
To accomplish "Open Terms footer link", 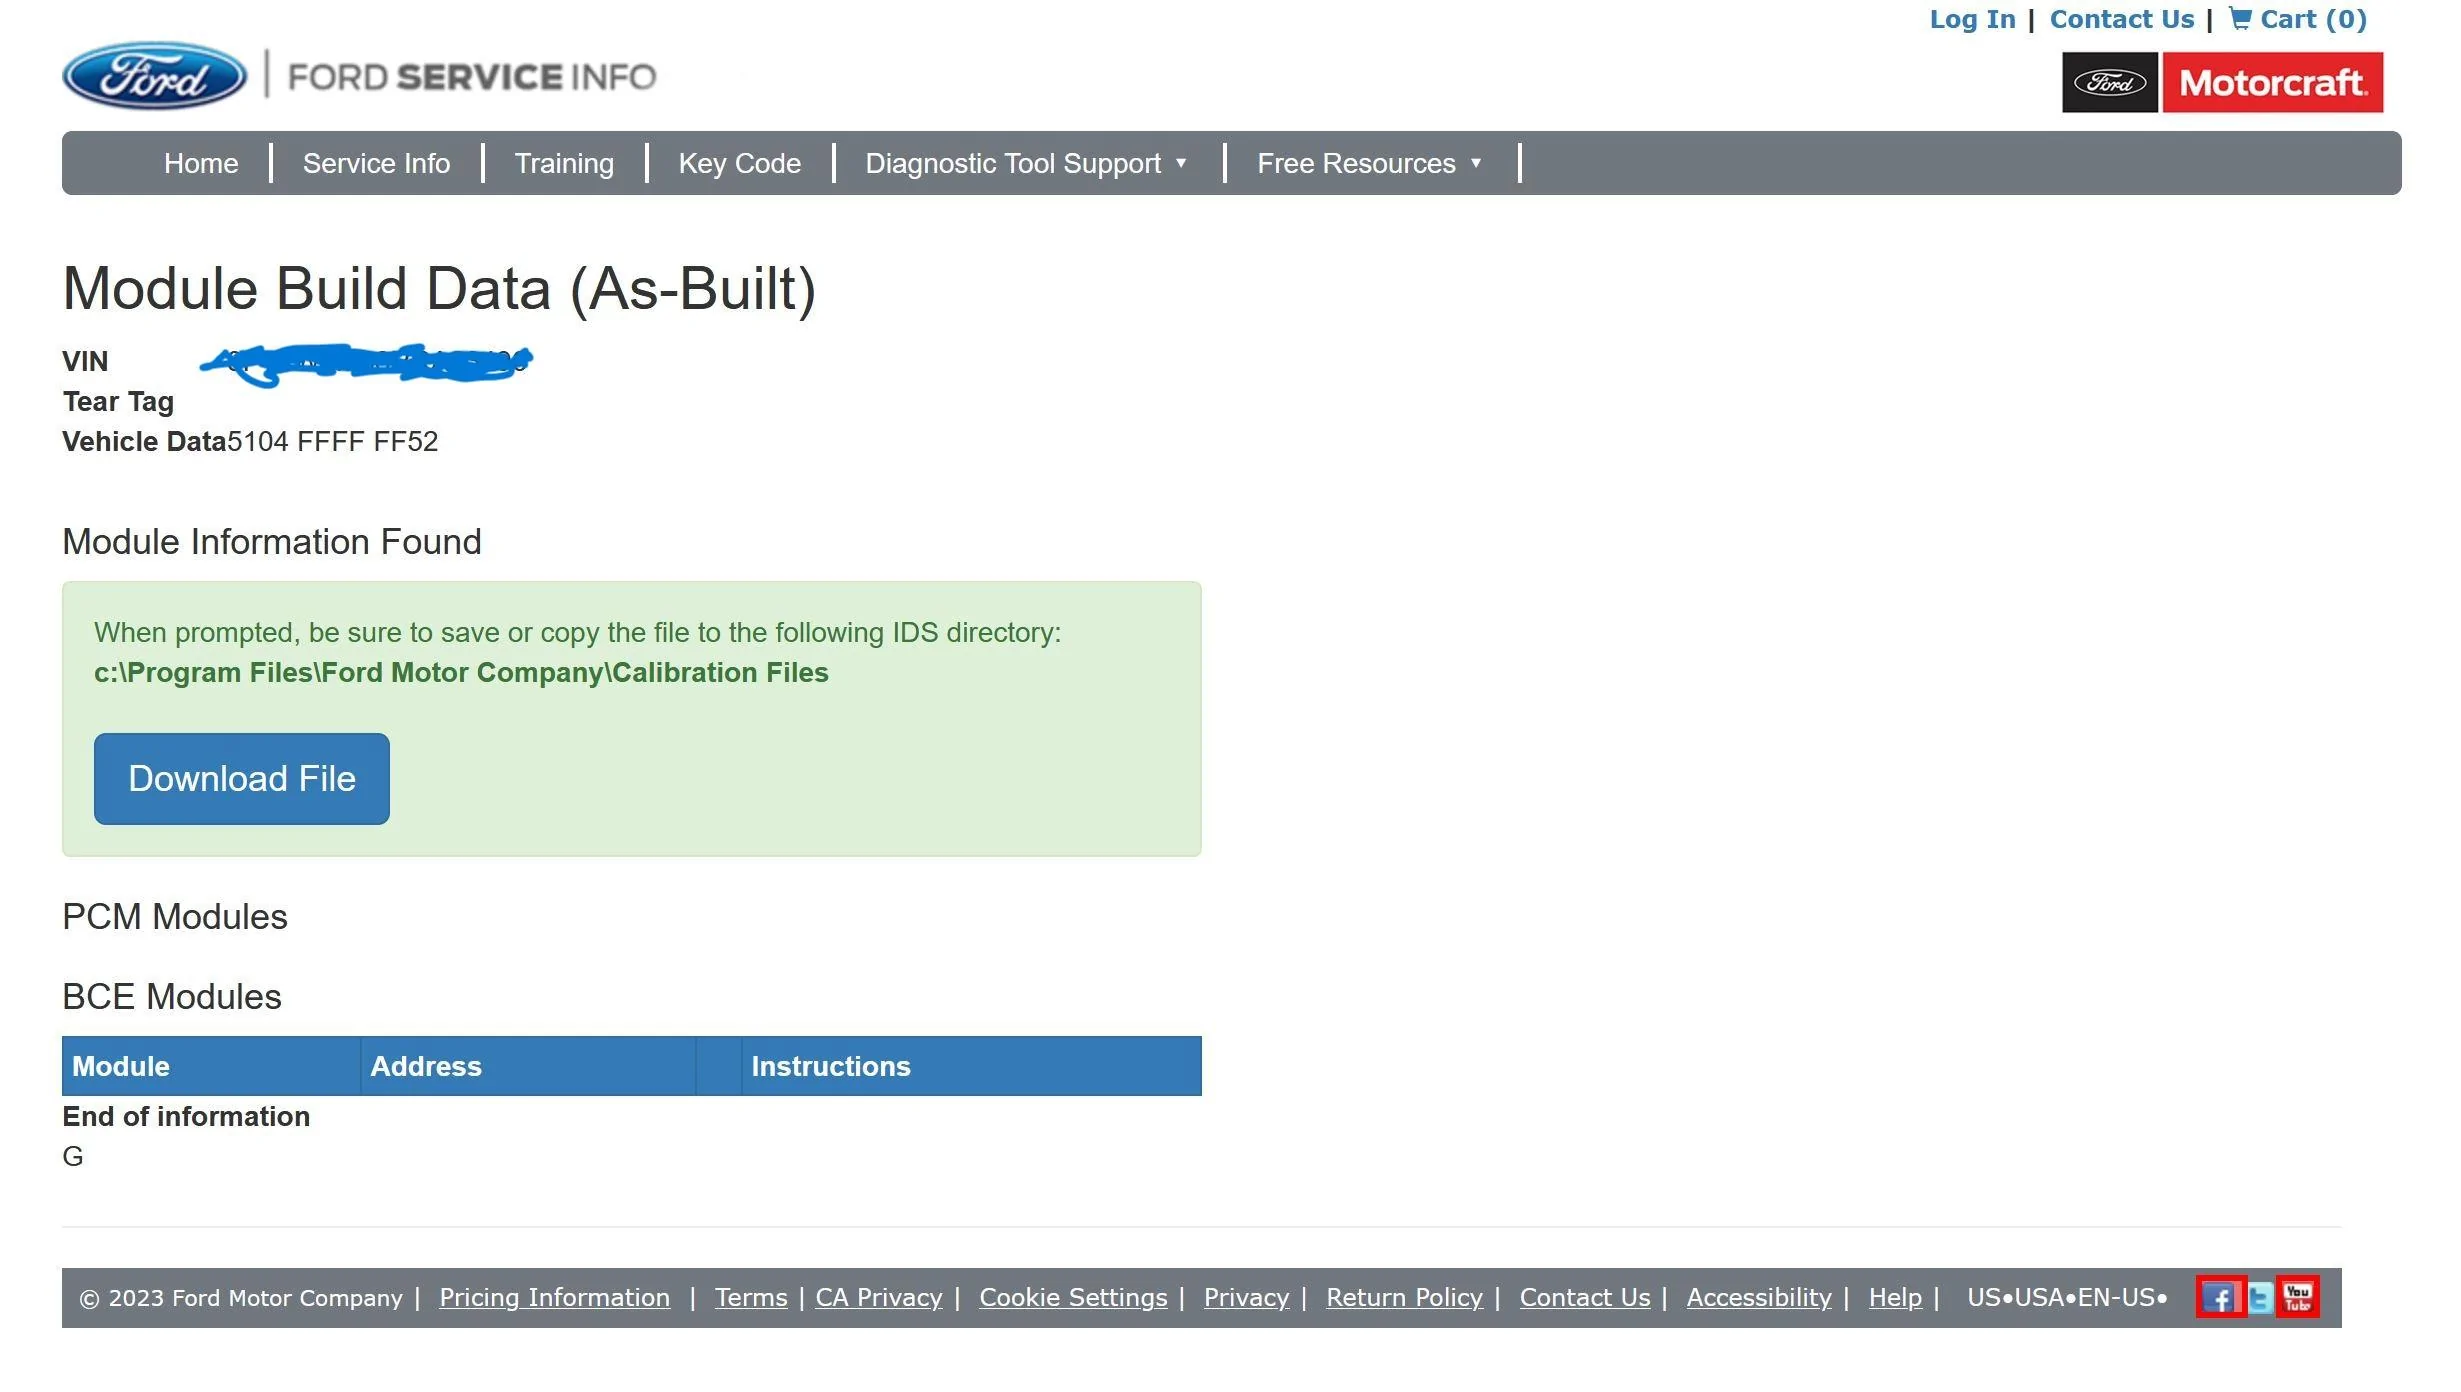I will coord(751,1298).
